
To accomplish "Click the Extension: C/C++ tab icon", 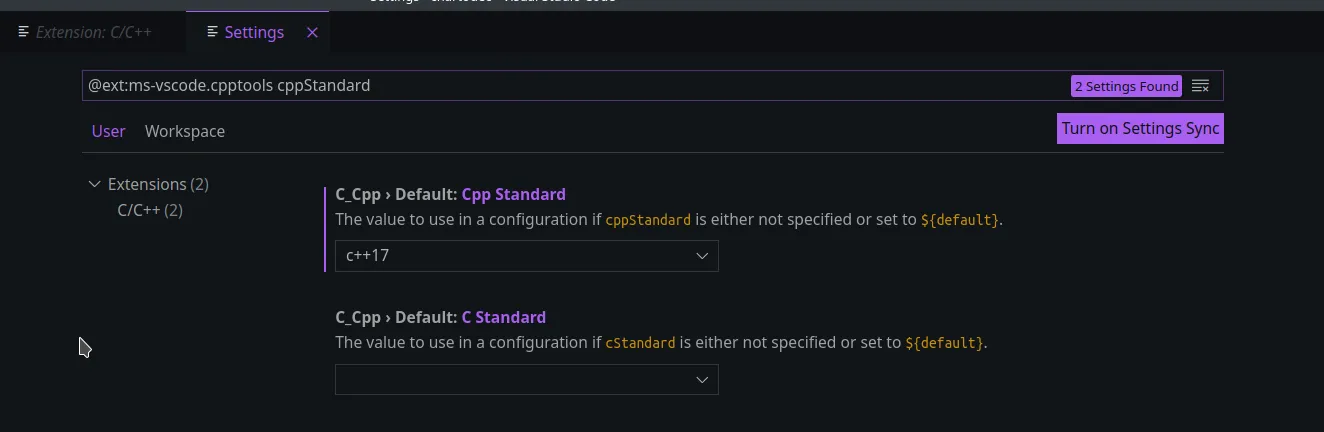I will click(x=24, y=32).
